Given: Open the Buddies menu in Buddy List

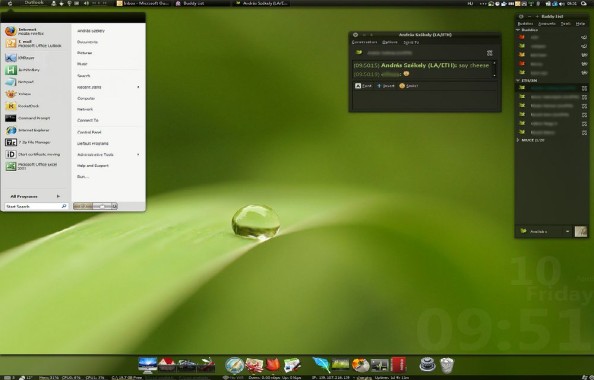Looking at the screenshot, I should pyautogui.click(x=525, y=23).
